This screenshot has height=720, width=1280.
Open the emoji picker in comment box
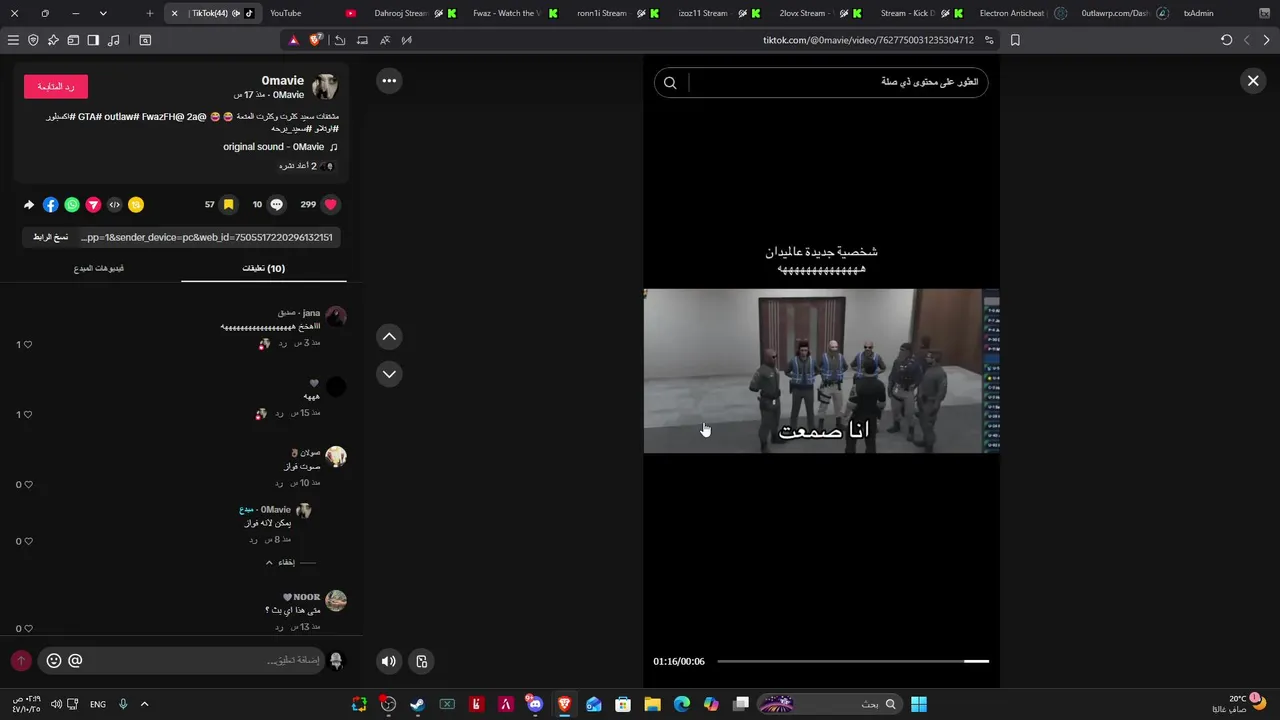(54, 660)
